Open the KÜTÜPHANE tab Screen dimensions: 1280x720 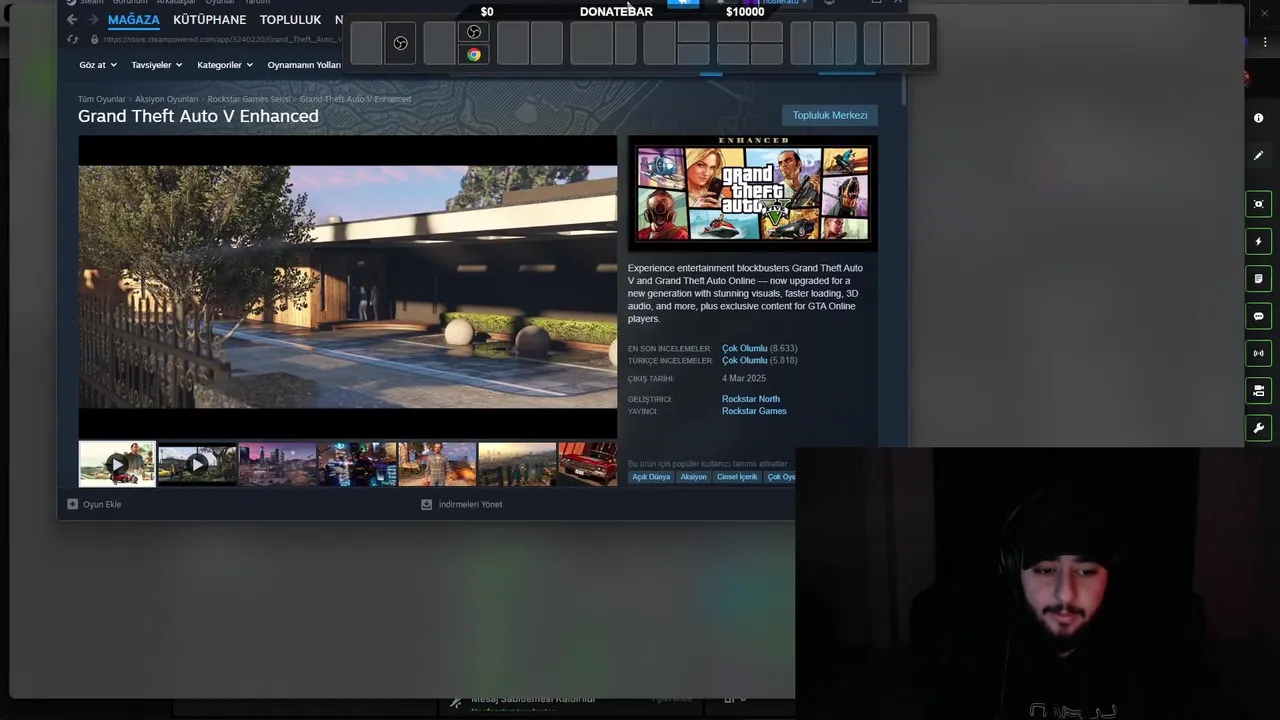(x=209, y=20)
